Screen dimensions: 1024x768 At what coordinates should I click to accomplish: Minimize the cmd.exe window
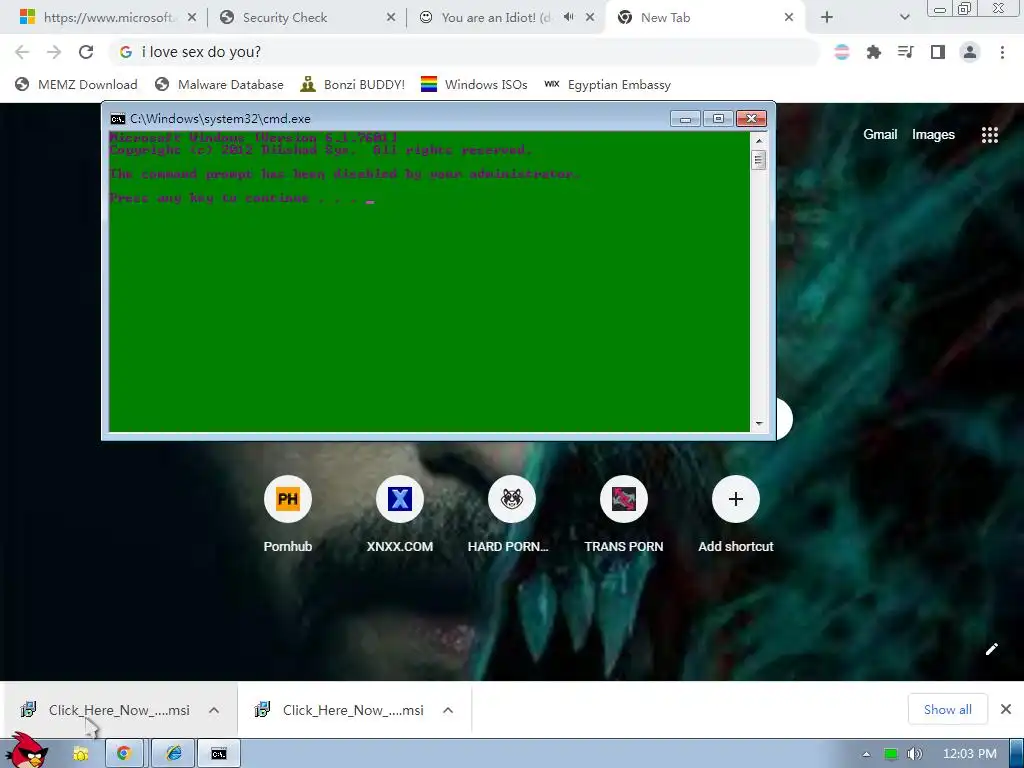tap(685, 119)
